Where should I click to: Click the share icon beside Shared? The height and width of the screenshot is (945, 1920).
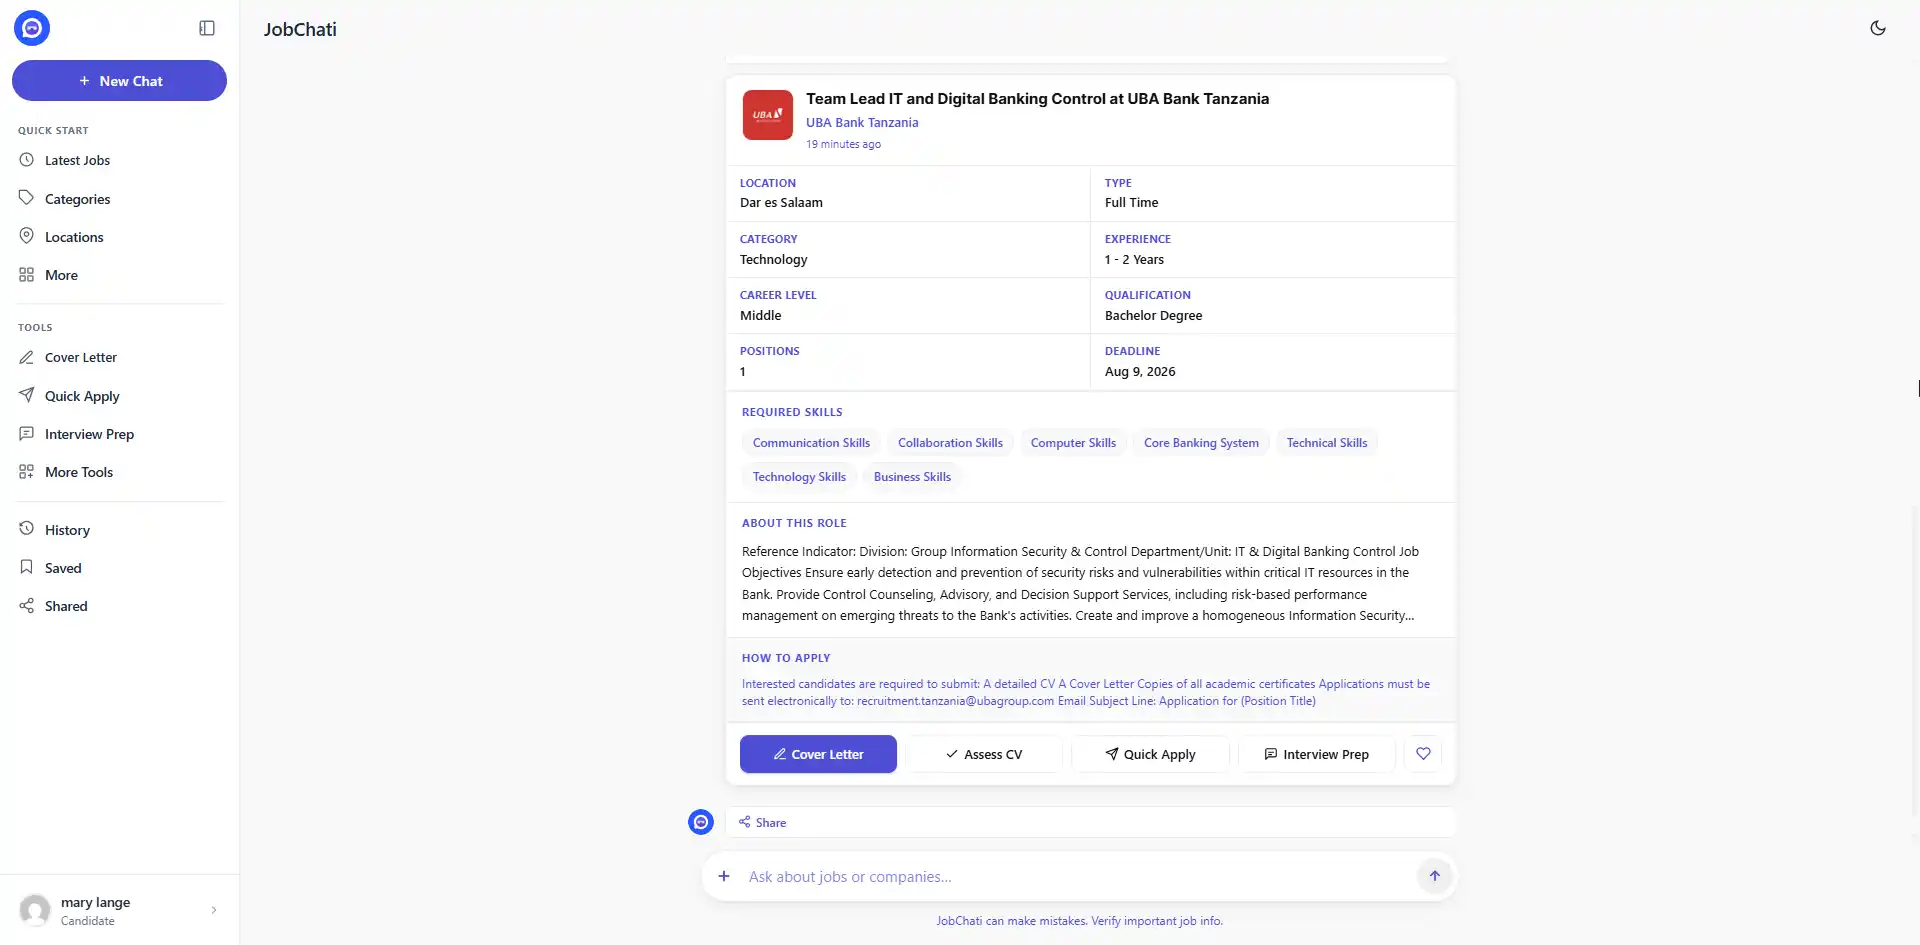point(27,605)
